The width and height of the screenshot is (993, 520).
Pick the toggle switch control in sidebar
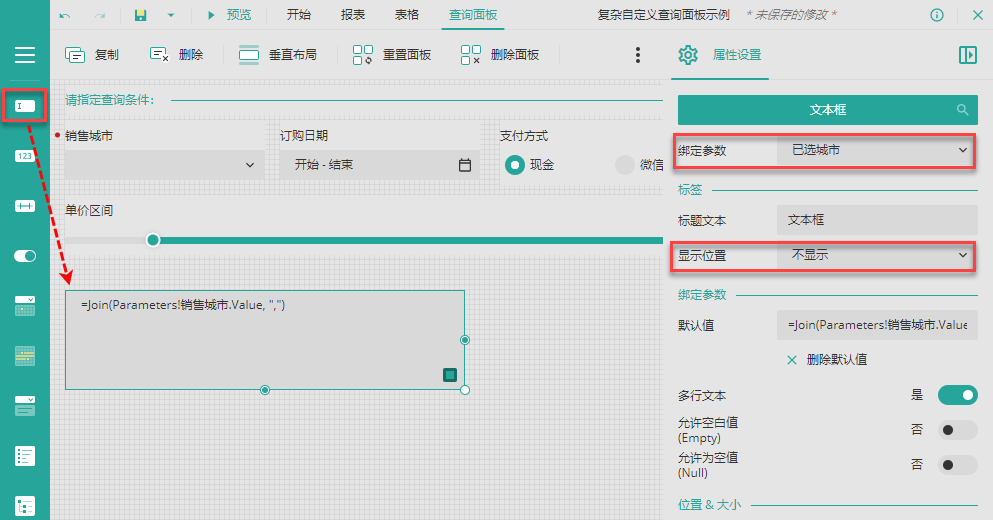tap(25, 256)
